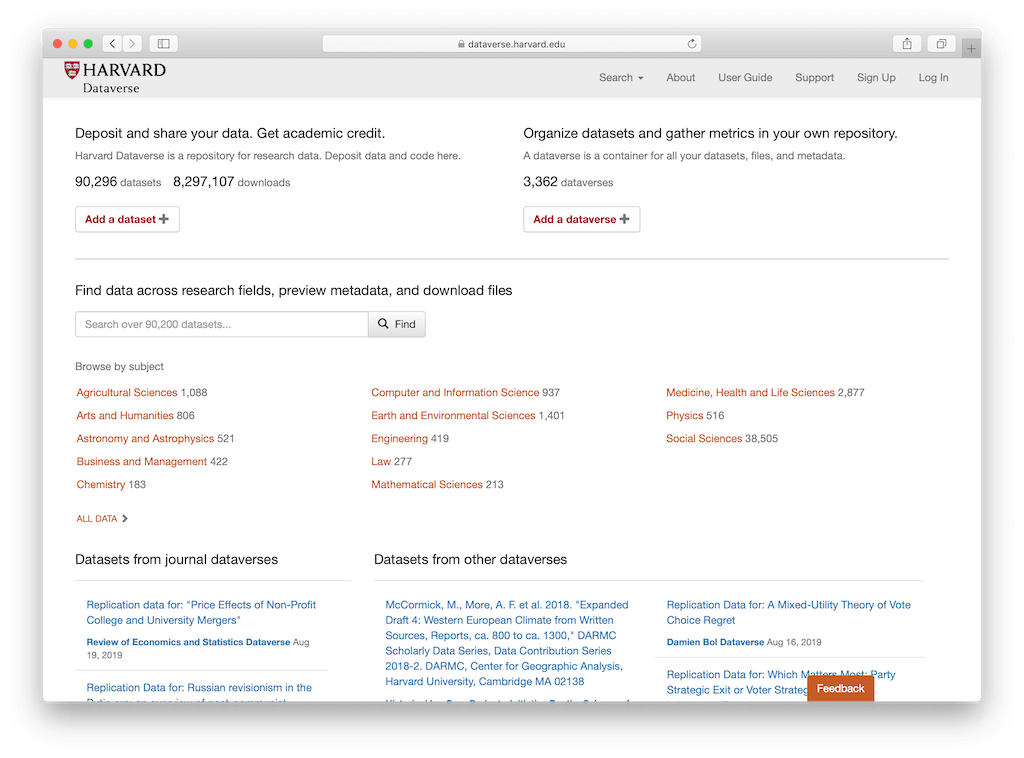Toggle Safari sidebar icon

164,44
